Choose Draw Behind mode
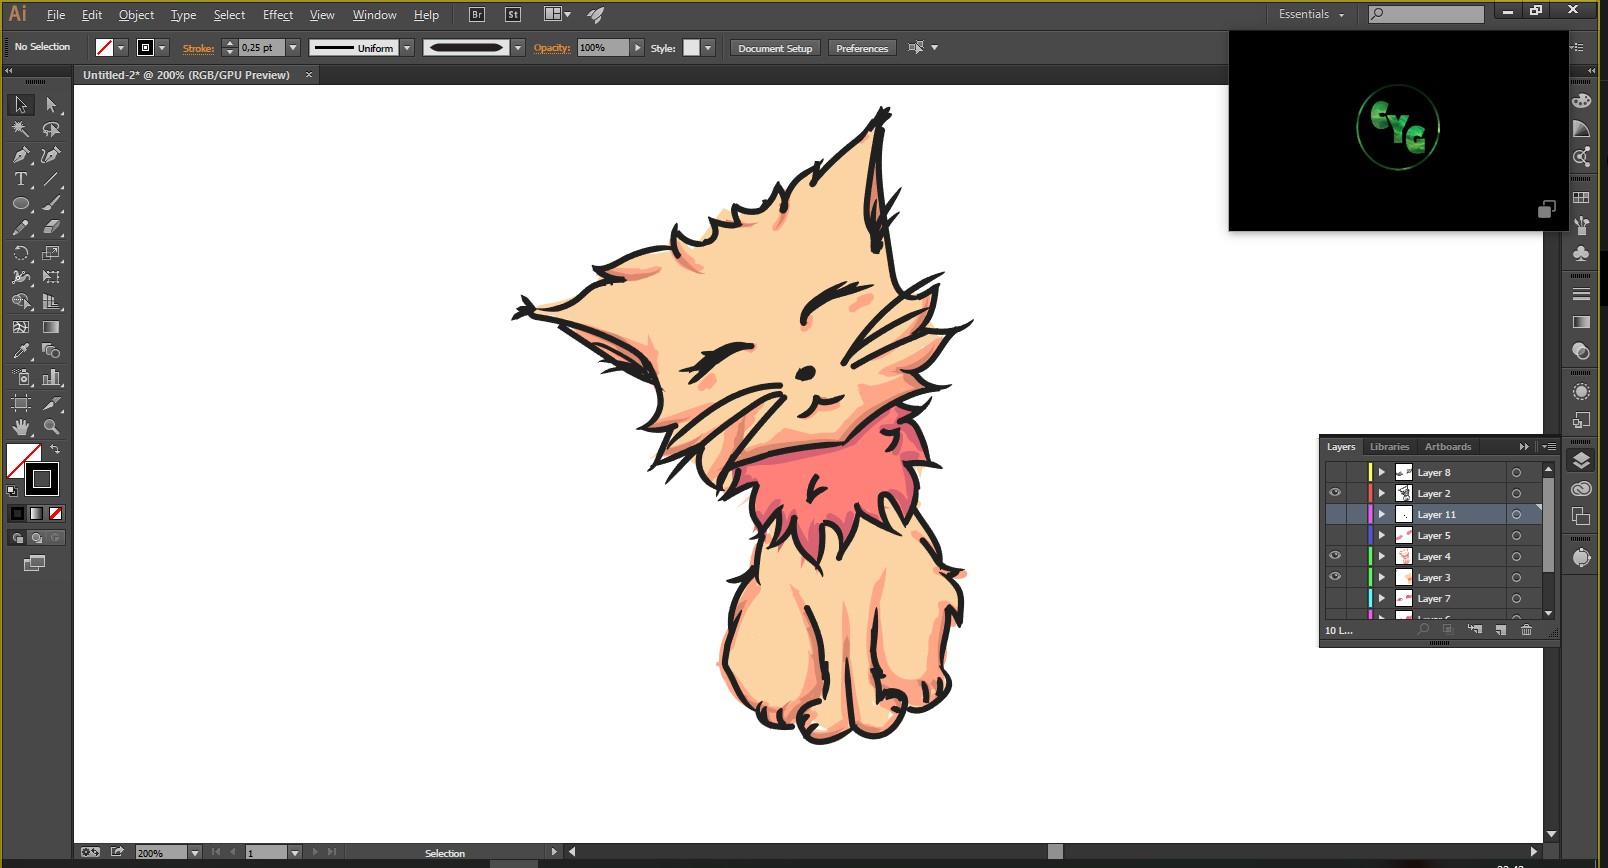 tap(36, 538)
